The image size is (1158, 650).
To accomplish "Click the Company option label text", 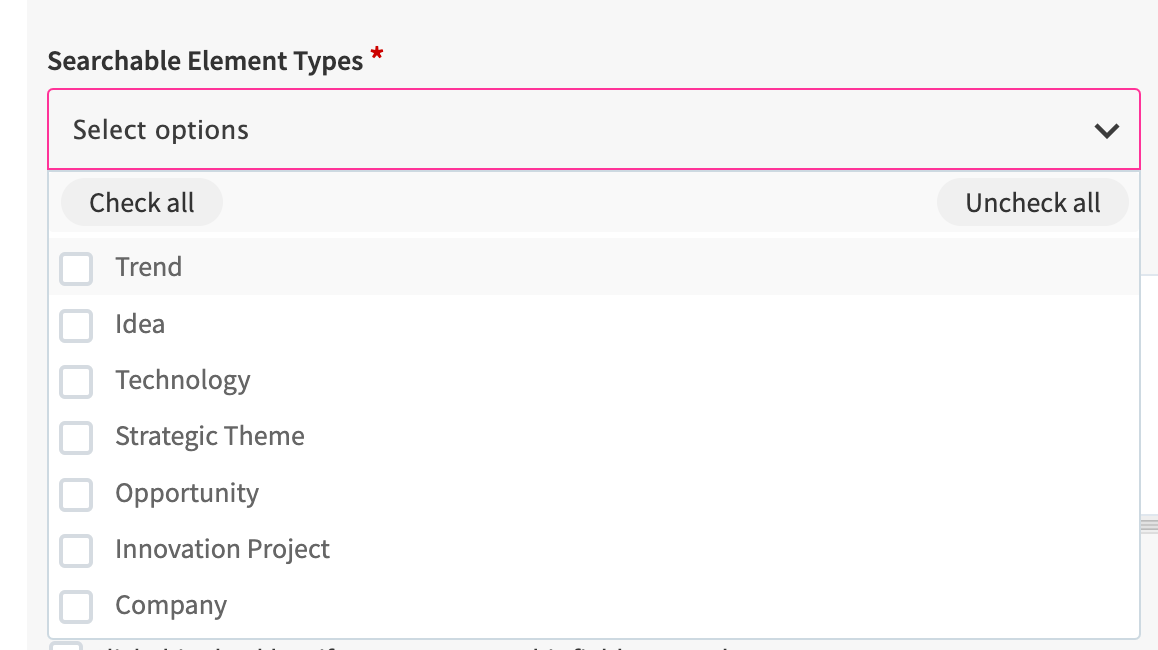I will pos(171,605).
